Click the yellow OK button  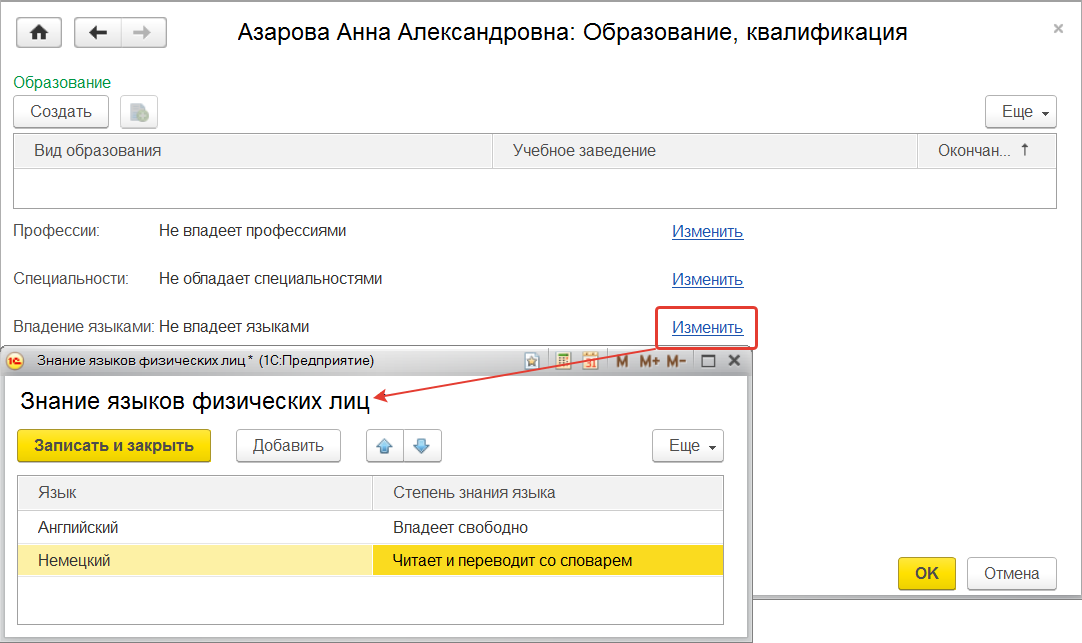click(x=927, y=573)
